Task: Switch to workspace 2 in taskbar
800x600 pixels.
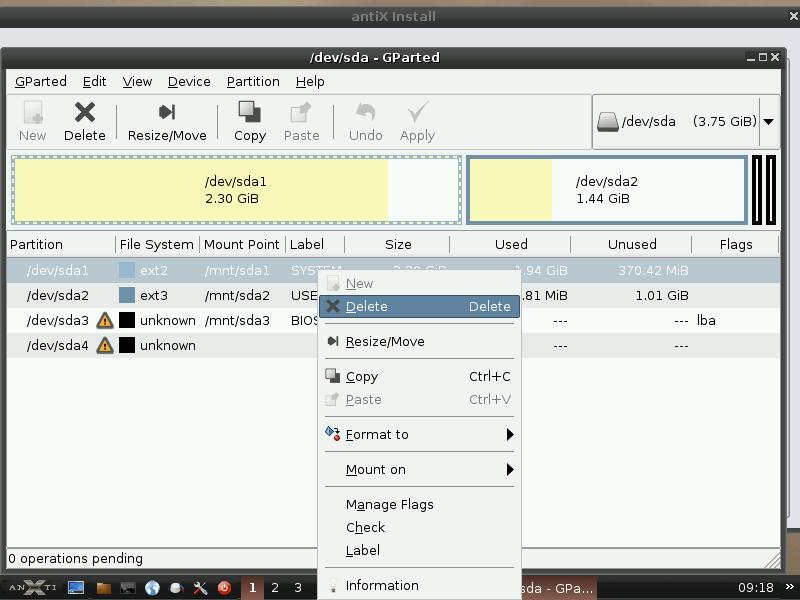Action: [275, 588]
